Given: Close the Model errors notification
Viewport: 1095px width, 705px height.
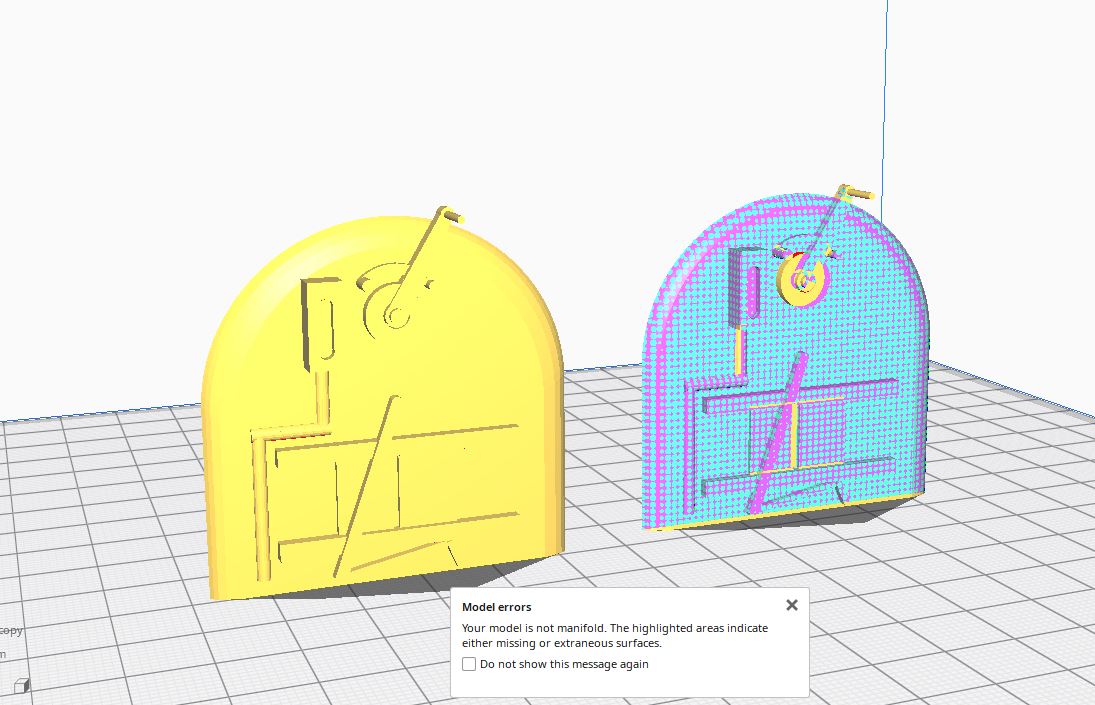Looking at the screenshot, I should pyautogui.click(x=791, y=605).
